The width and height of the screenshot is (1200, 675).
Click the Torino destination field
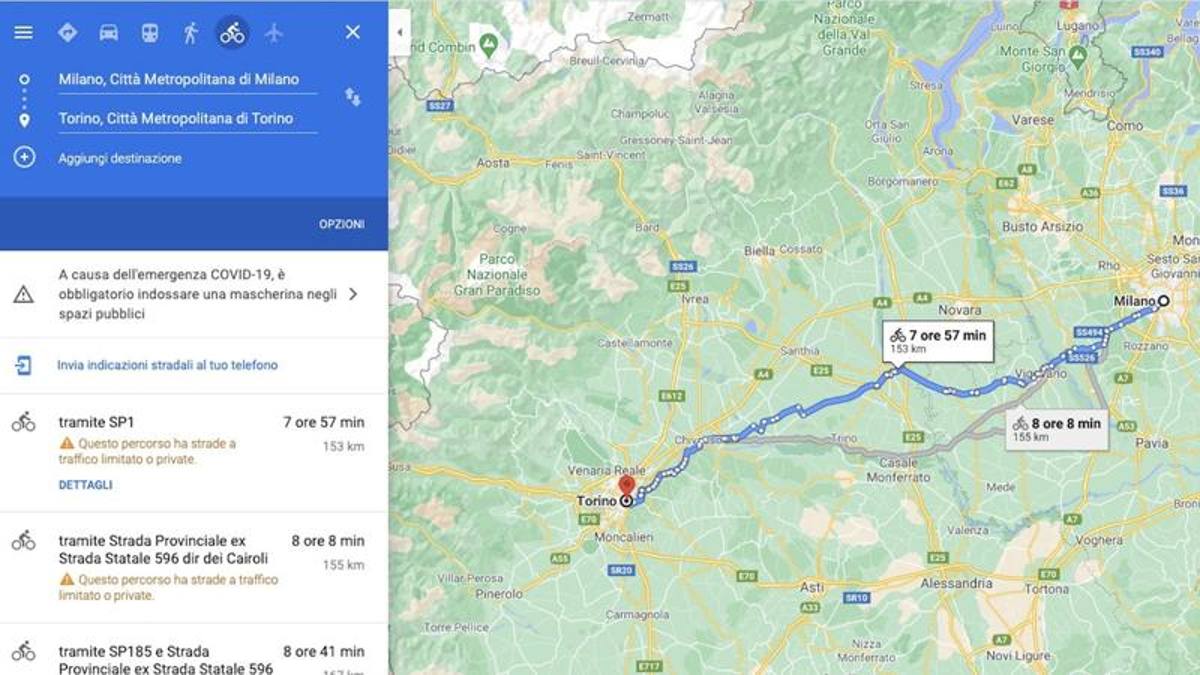pyautogui.click(x=187, y=119)
